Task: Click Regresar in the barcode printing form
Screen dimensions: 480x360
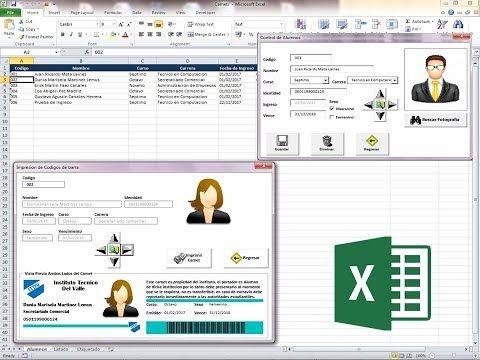Action: point(246,258)
